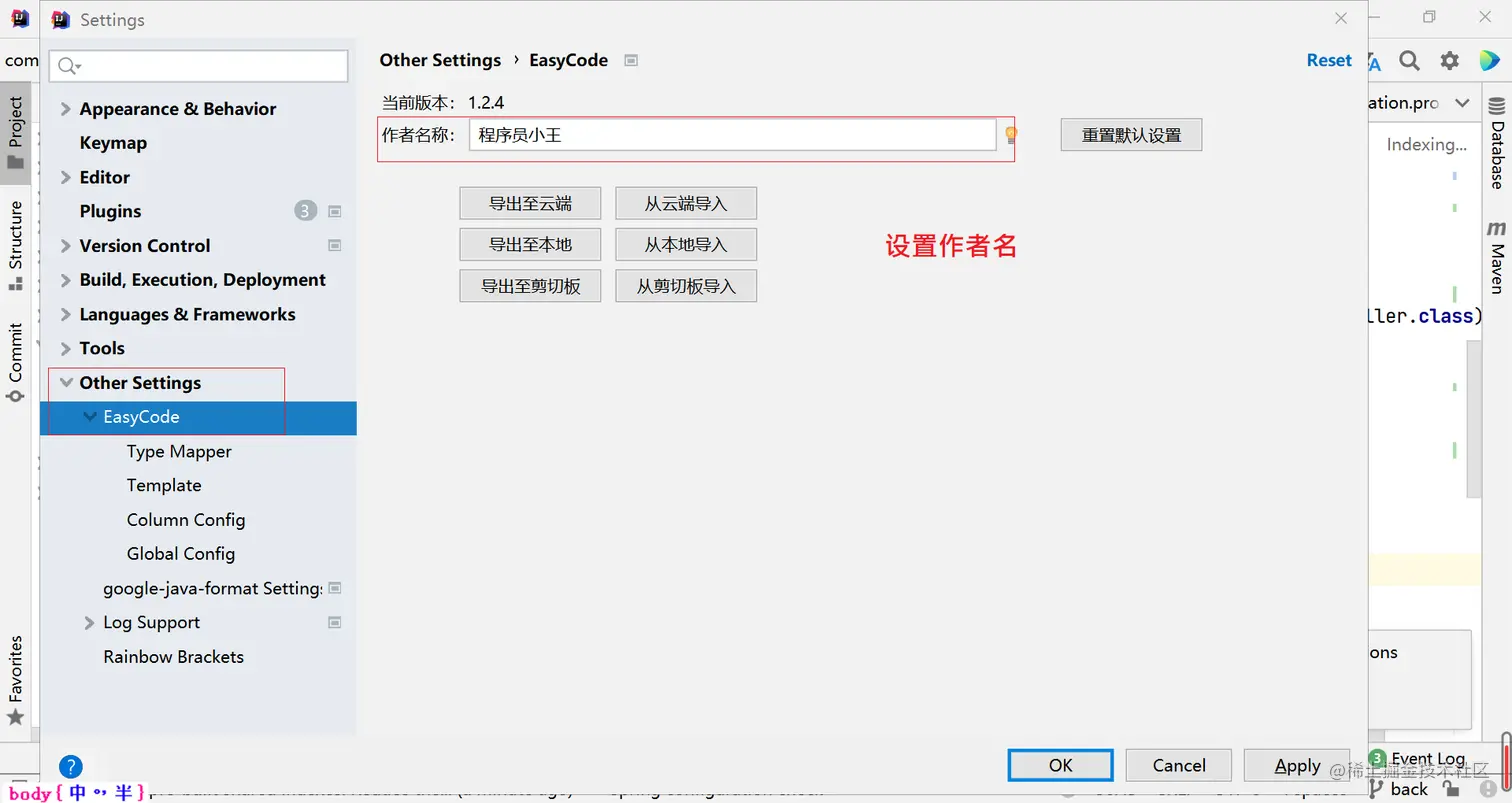Open Global Config under EasyCode
Image resolution: width=1512 pixels, height=803 pixels.
(x=181, y=553)
